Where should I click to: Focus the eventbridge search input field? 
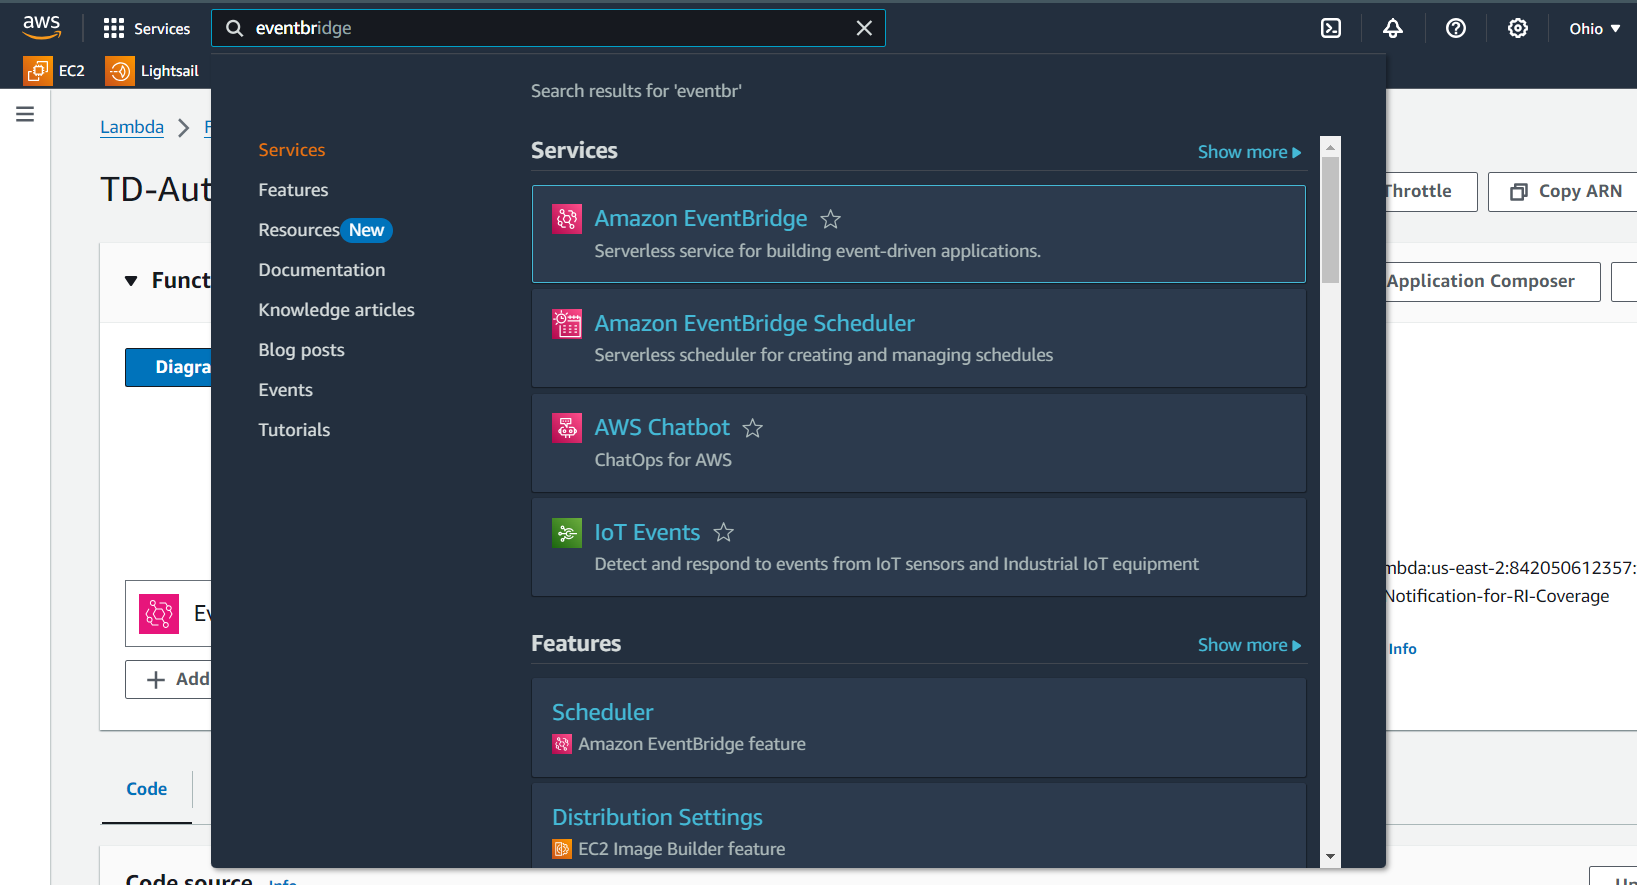[x=548, y=28]
